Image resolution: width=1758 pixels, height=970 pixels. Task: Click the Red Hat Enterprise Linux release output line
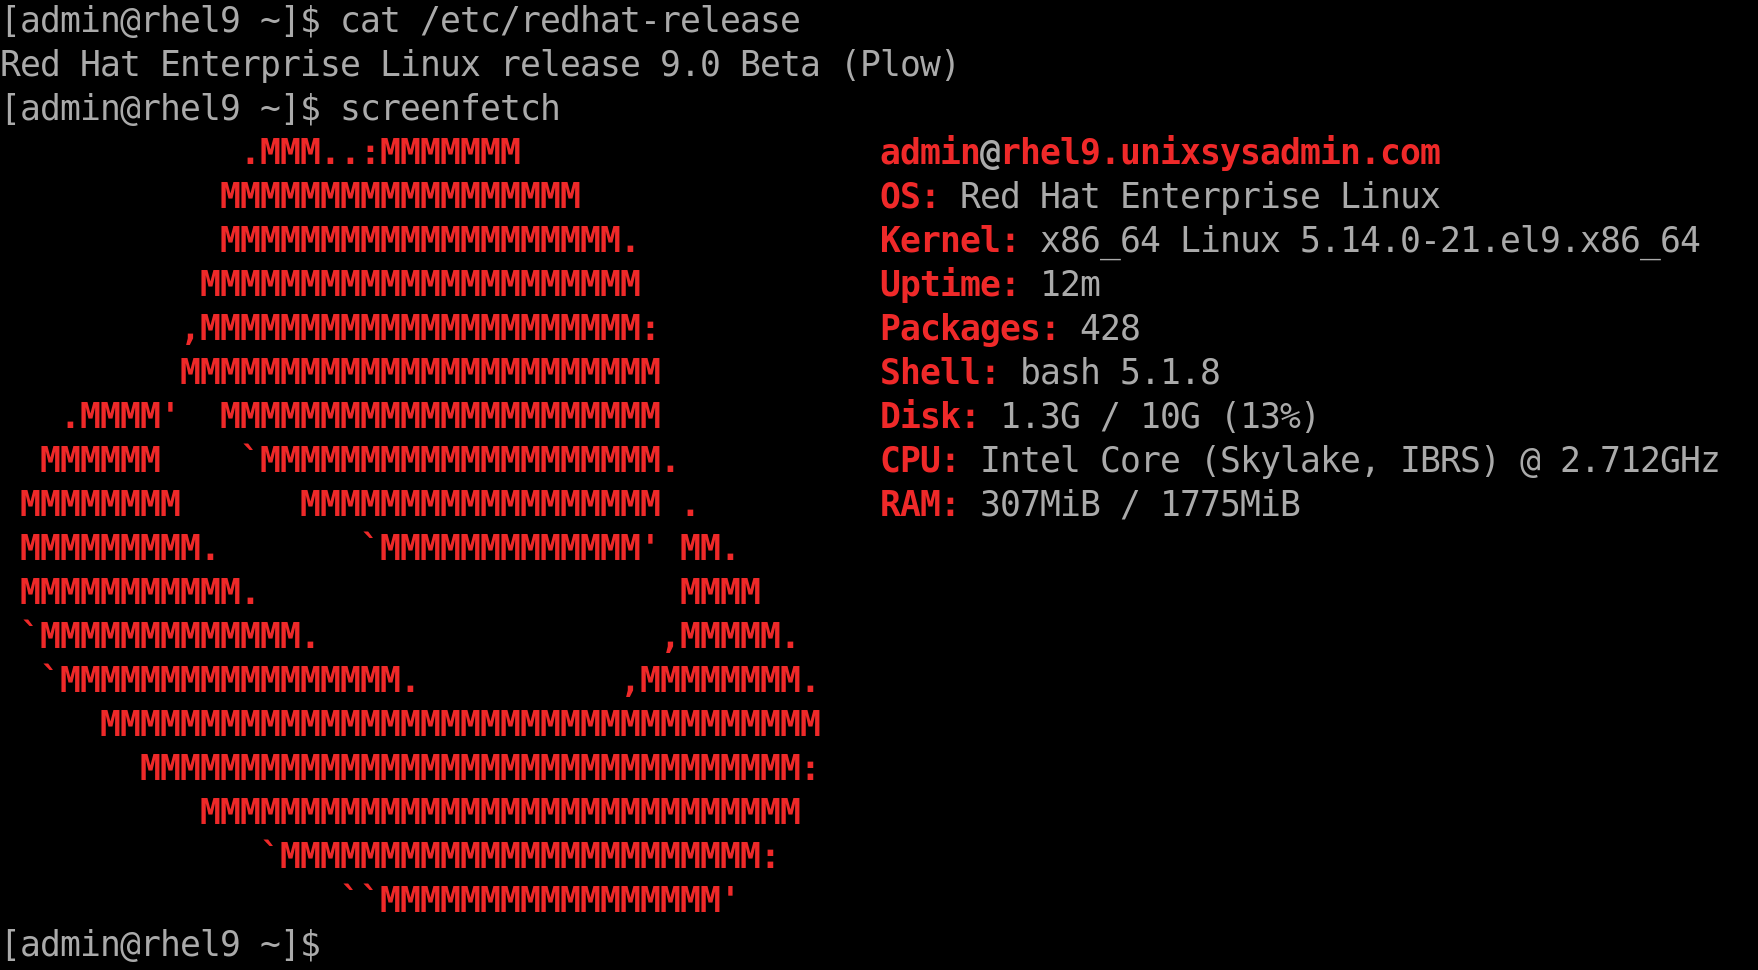(x=479, y=65)
